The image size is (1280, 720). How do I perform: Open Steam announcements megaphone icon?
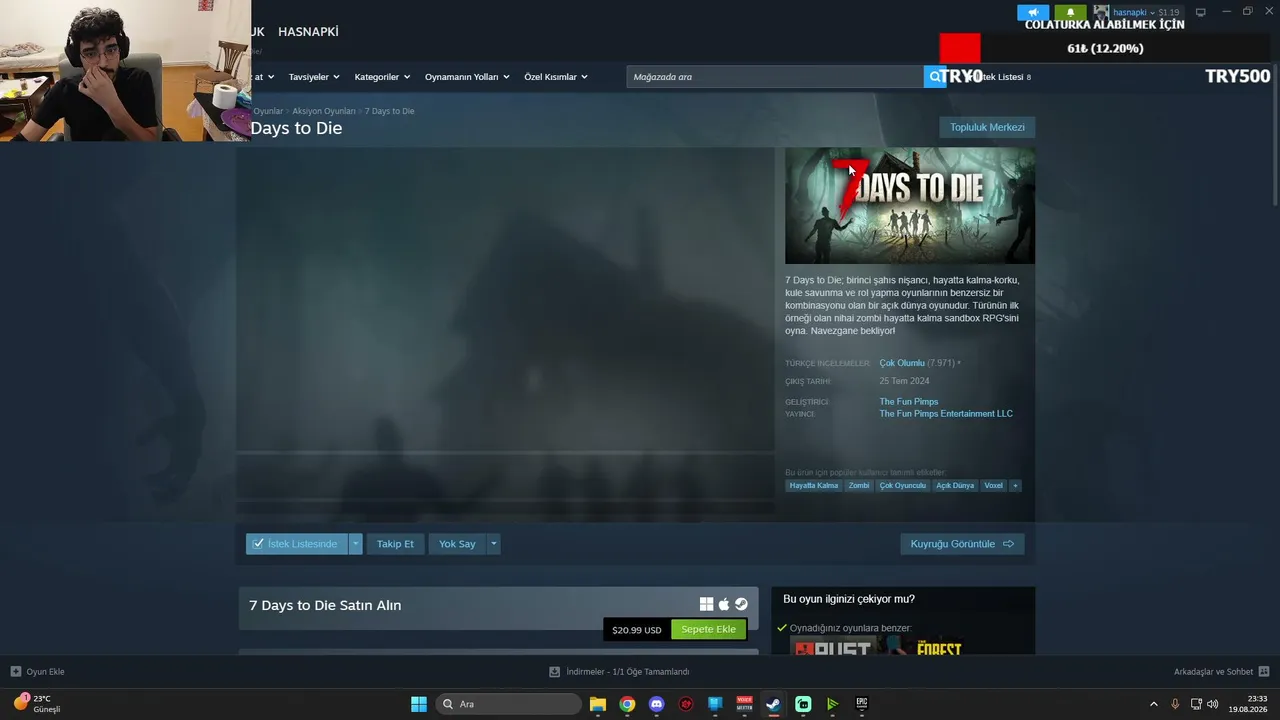[1033, 12]
